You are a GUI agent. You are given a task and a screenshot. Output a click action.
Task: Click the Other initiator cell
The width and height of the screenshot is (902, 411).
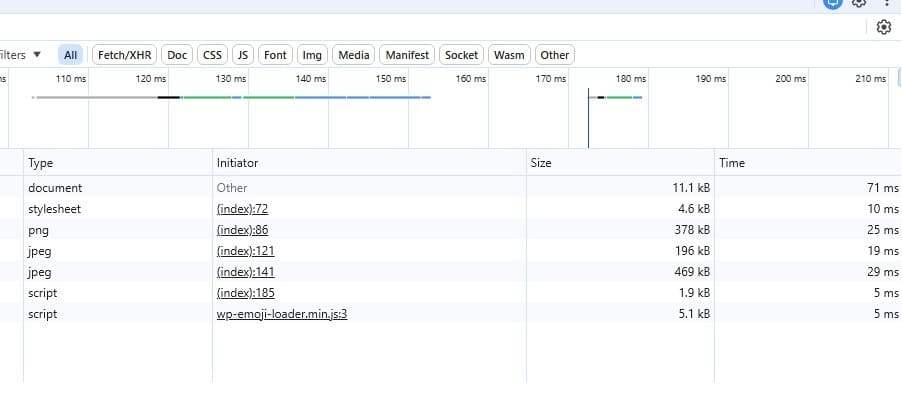[x=369, y=188]
